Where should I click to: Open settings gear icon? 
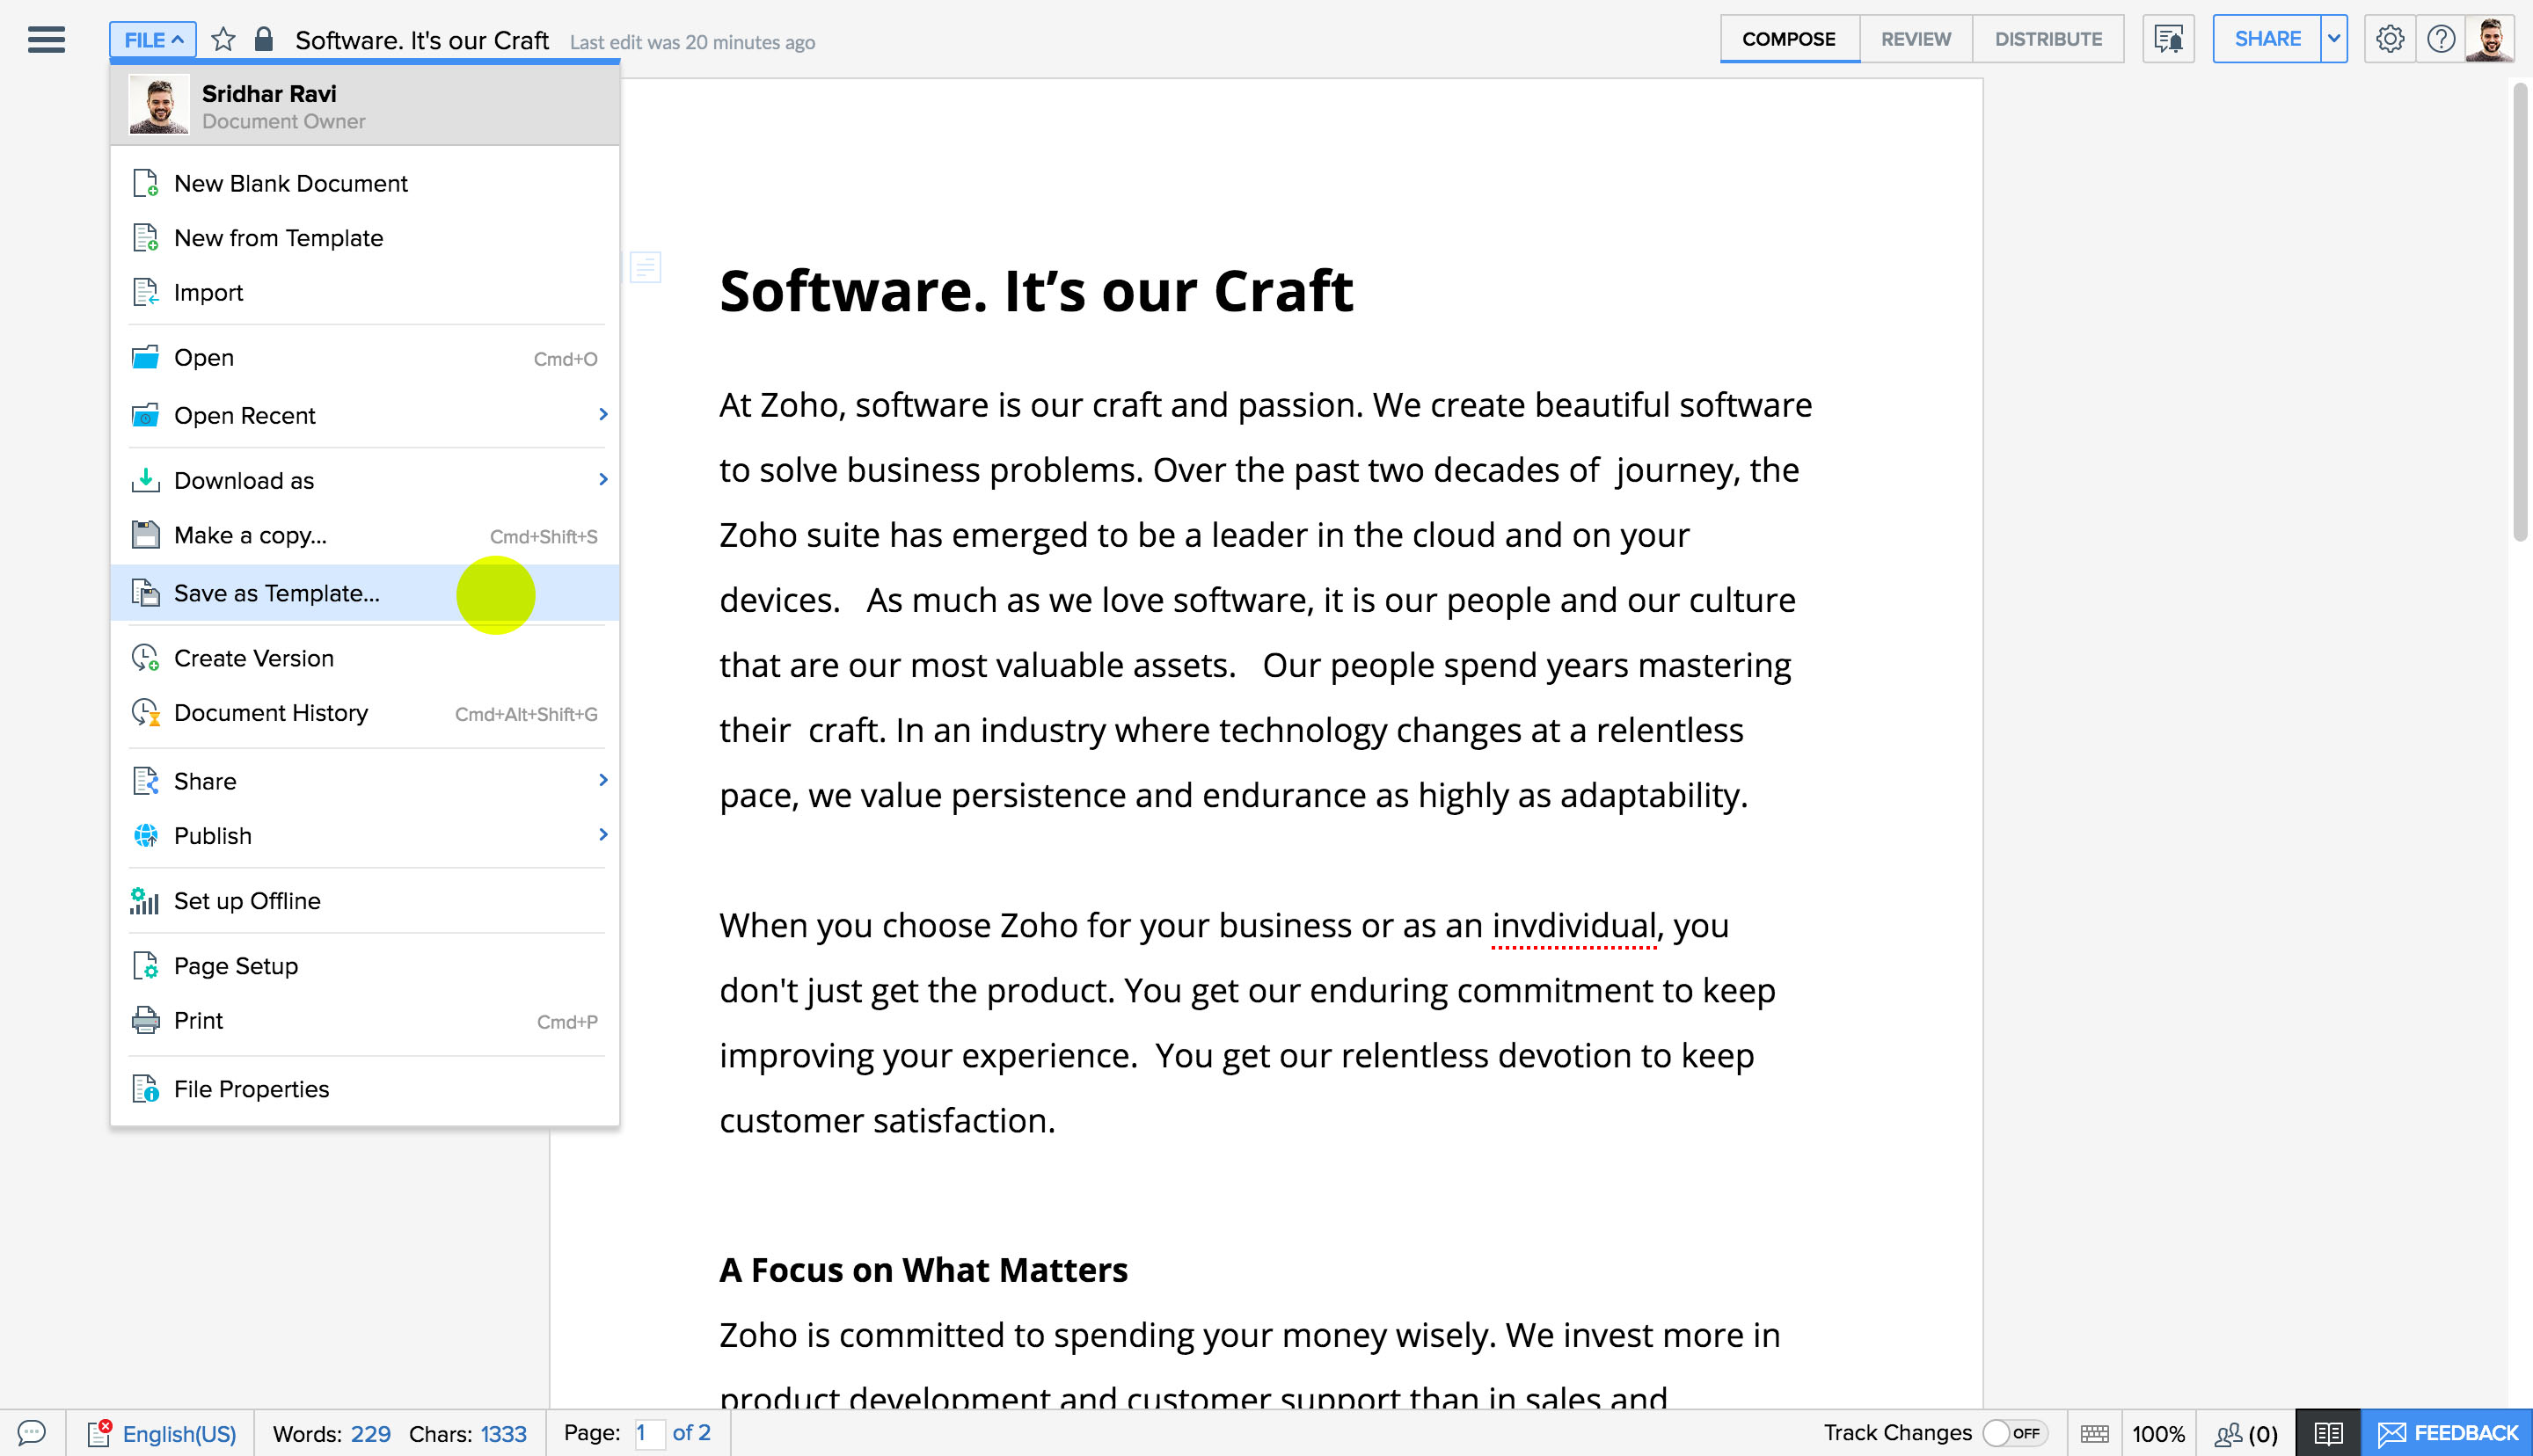click(x=2390, y=39)
